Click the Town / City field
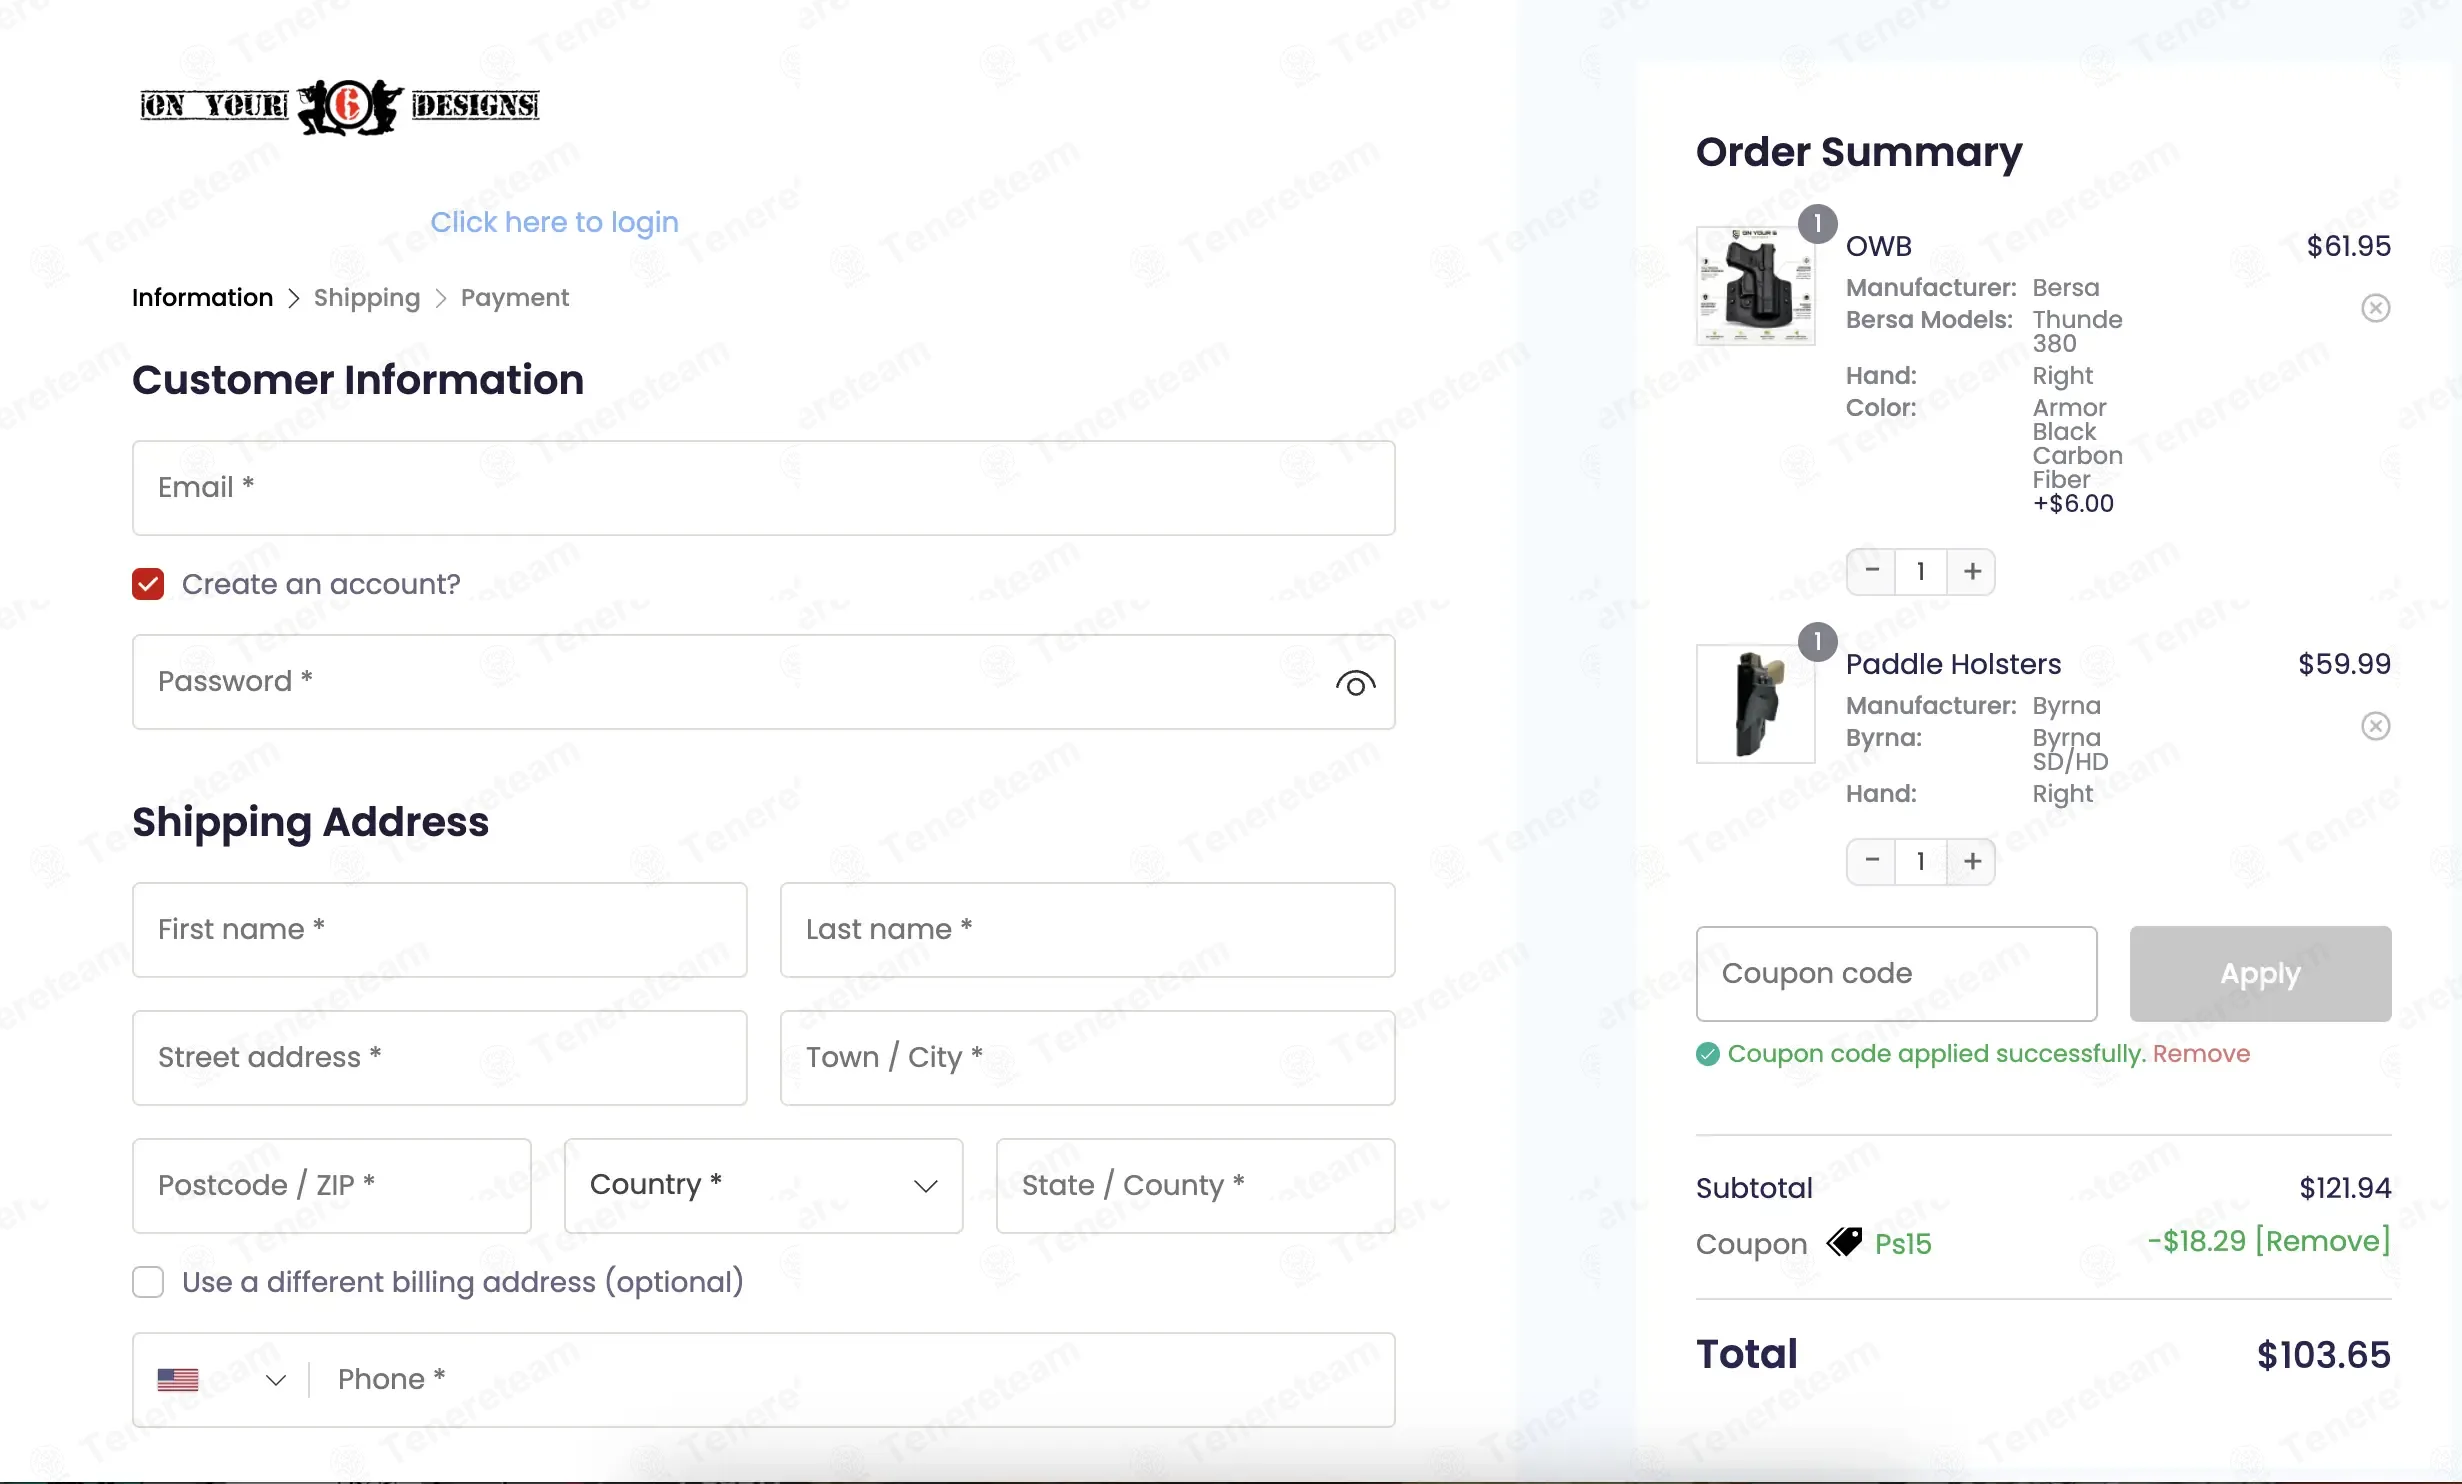Viewport: 2462px width, 1484px height. tap(1087, 1058)
